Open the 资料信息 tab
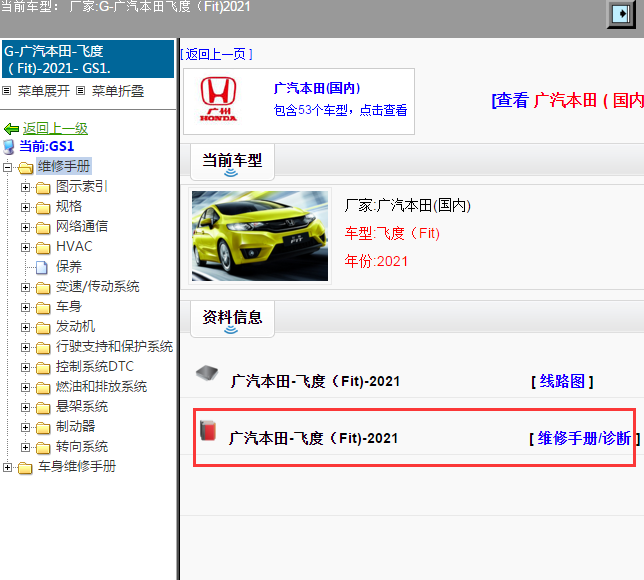644x580 pixels. tap(232, 319)
